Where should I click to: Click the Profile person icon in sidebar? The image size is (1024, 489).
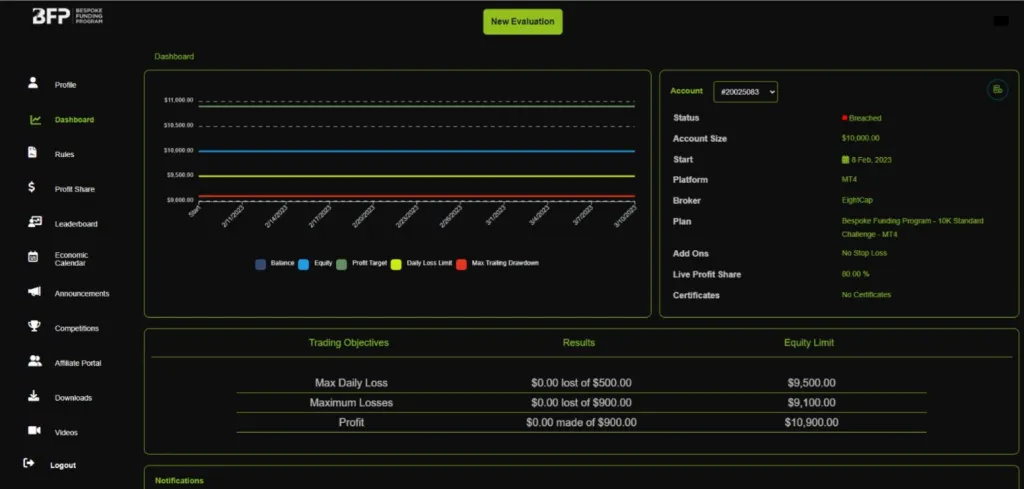tap(33, 84)
